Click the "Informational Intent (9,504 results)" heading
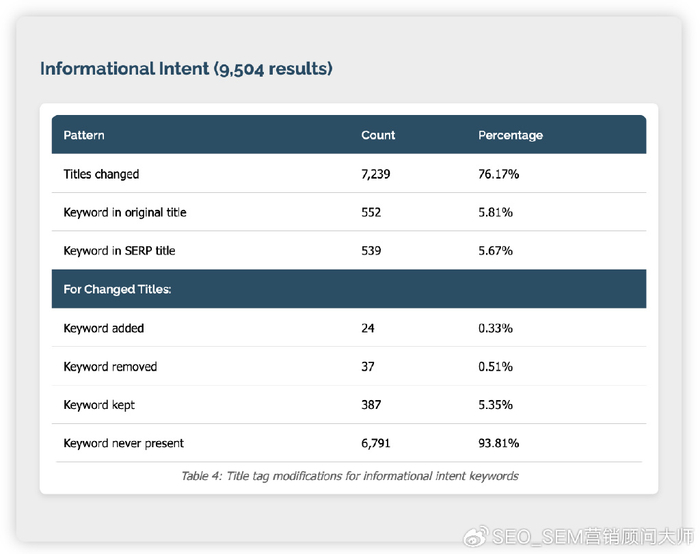This screenshot has height=554, width=700. click(x=186, y=69)
